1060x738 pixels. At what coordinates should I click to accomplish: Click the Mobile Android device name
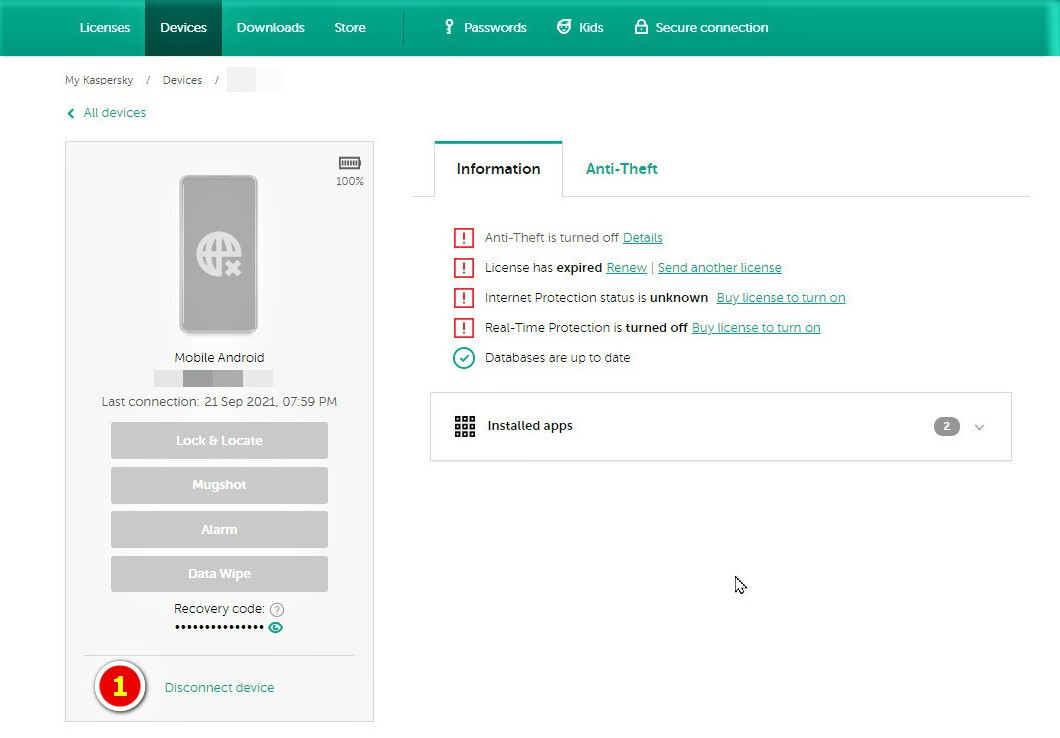coord(219,358)
